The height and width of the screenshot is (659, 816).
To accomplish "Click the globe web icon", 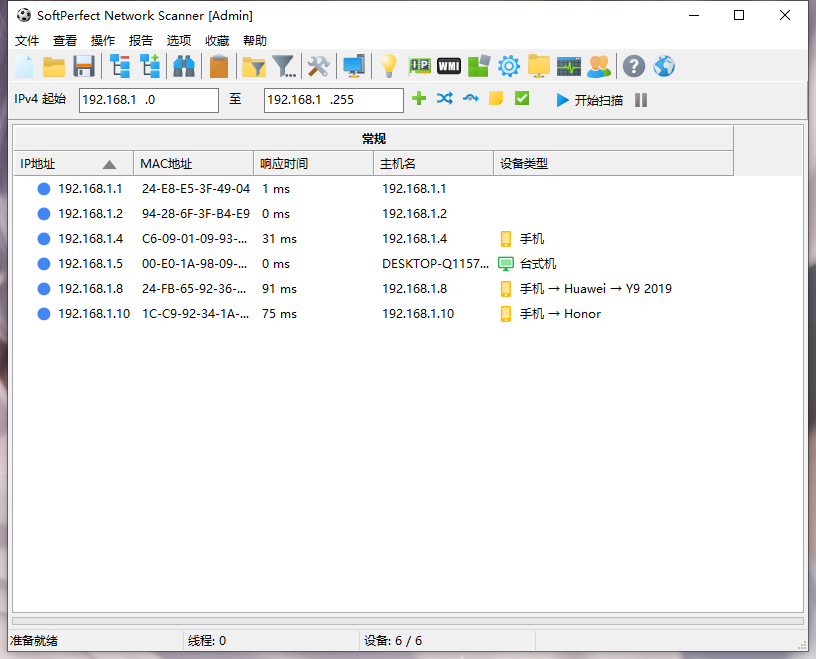I will click(664, 66).
